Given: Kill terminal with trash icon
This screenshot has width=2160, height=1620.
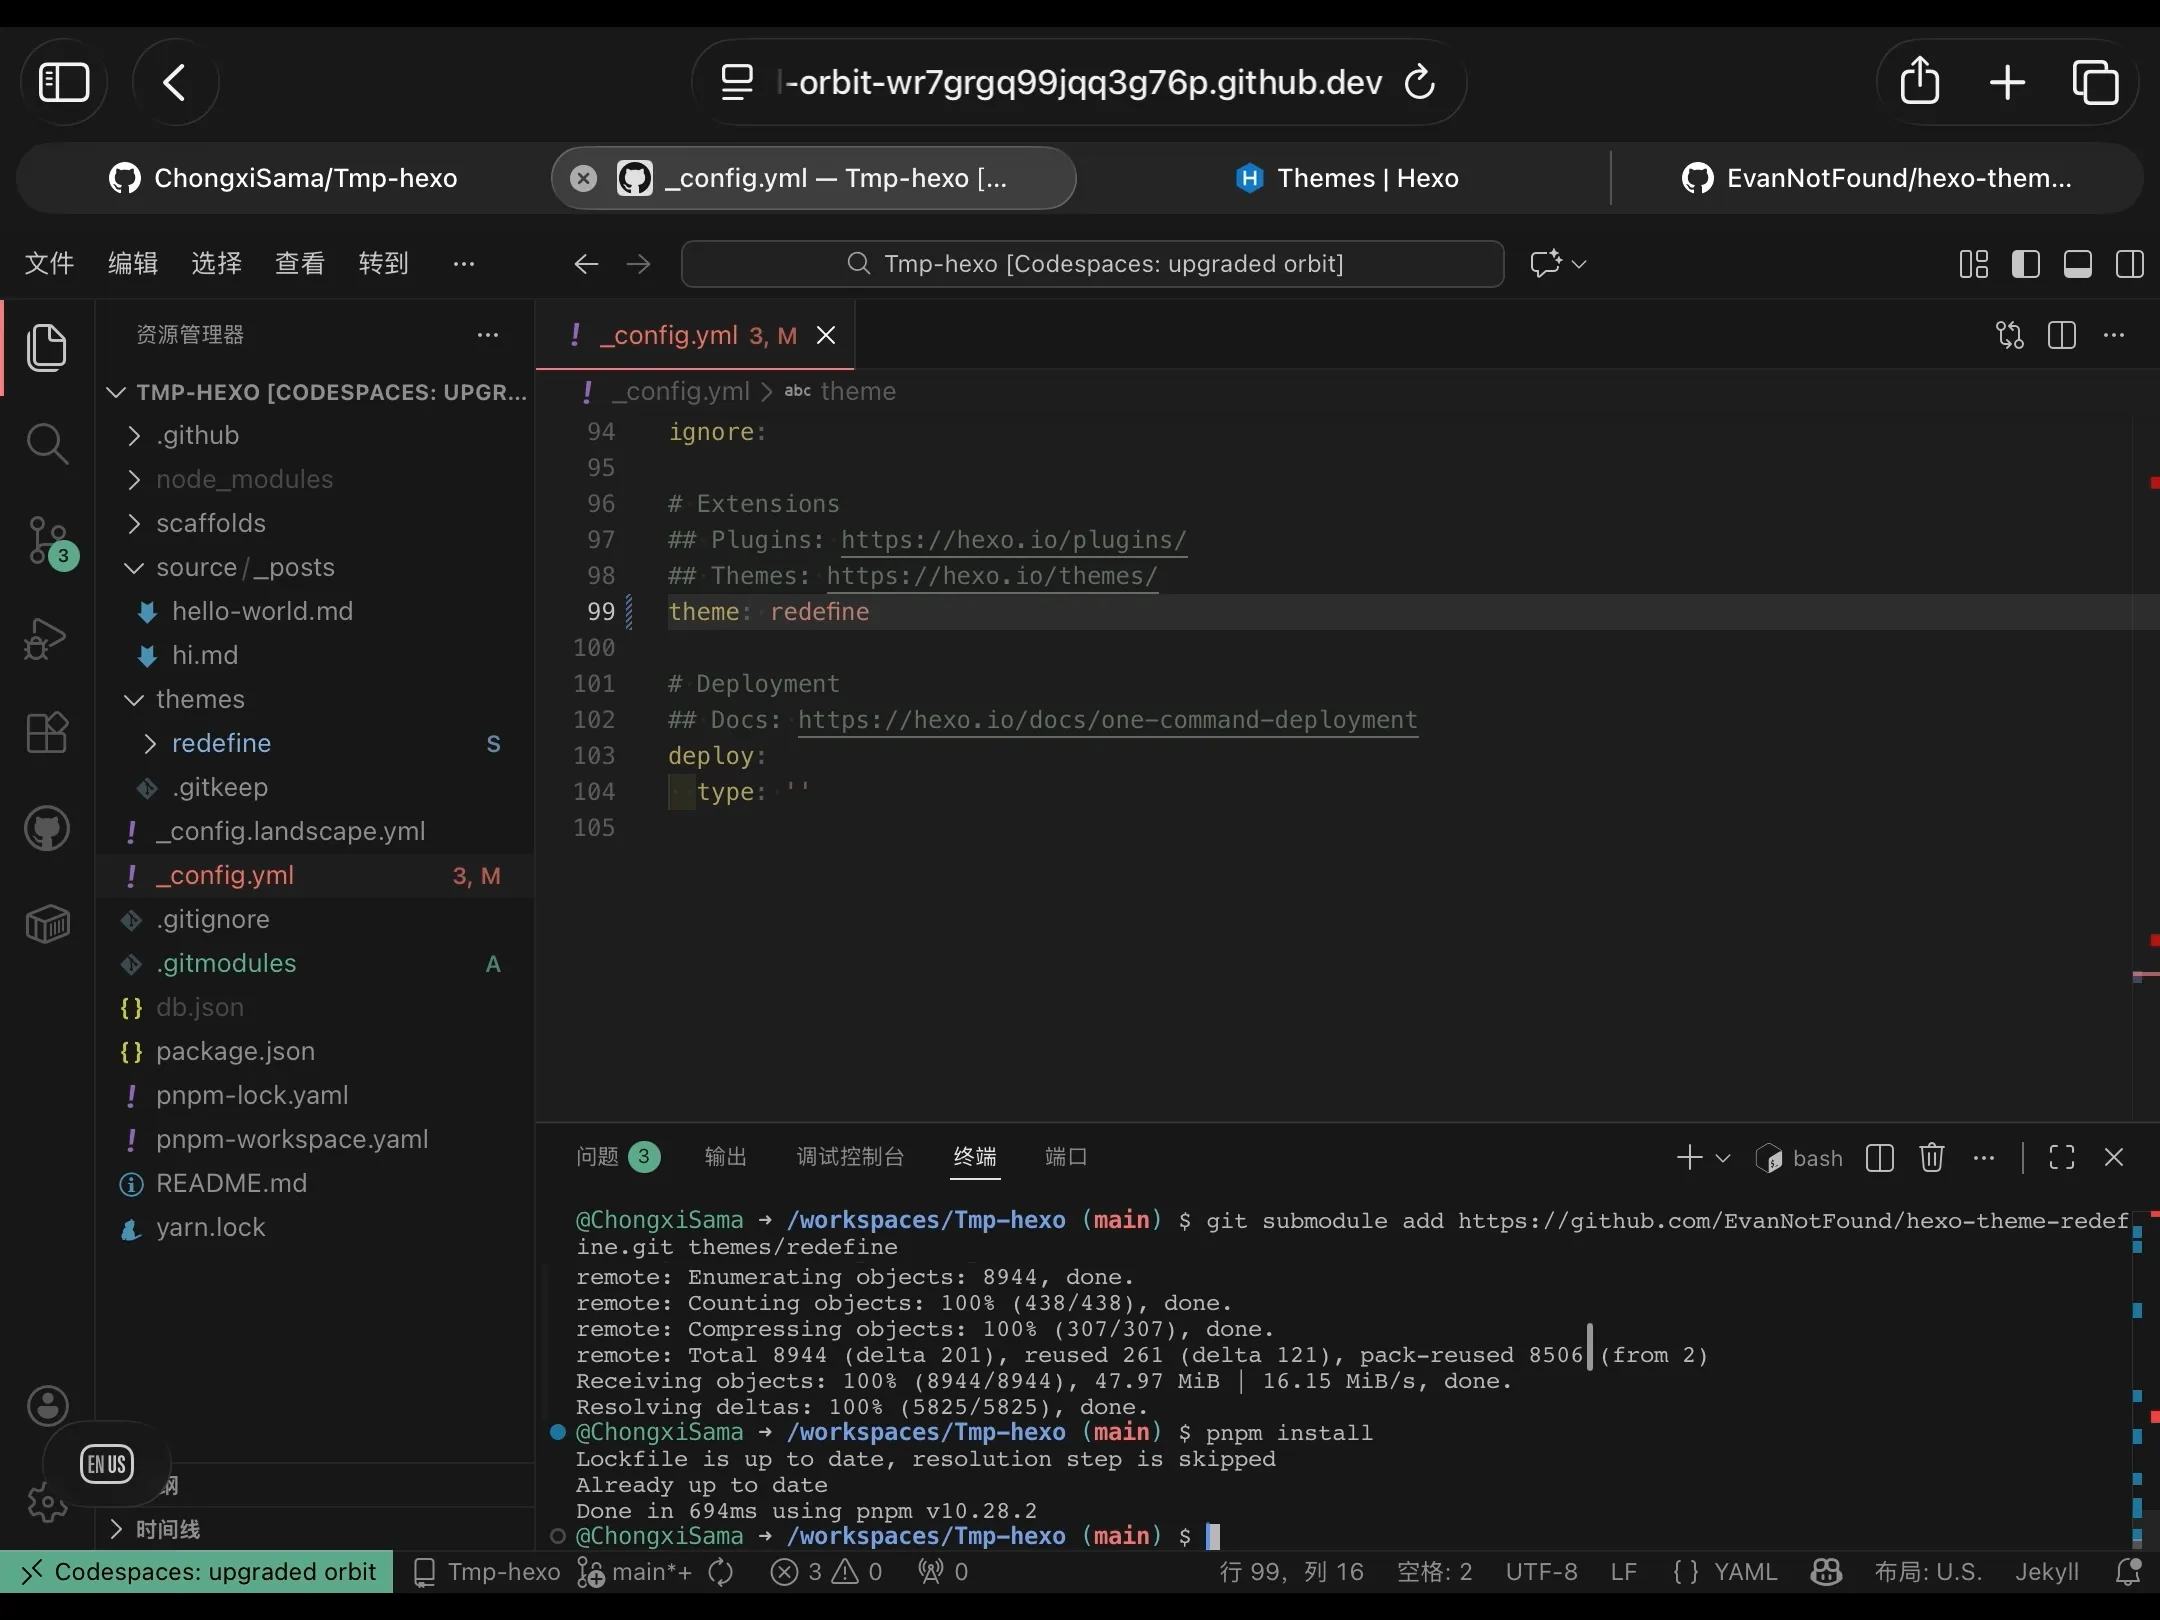Looking at the screenshot, I should [1931, 1157].
